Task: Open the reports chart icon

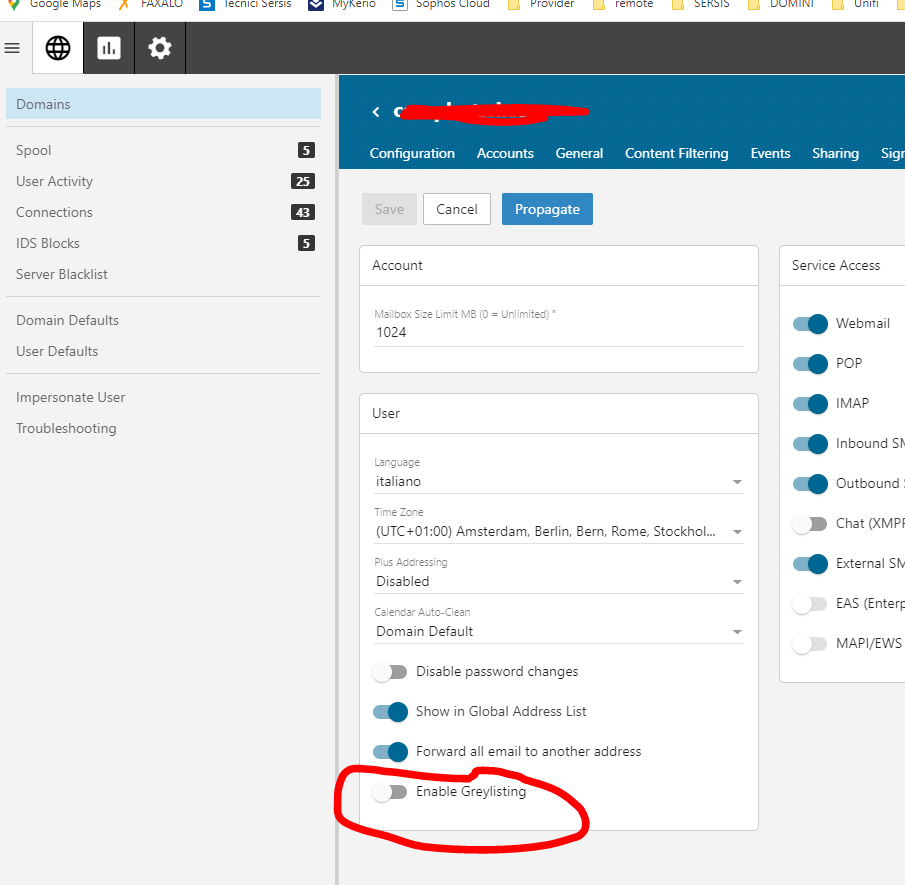Action: [109, 48]
